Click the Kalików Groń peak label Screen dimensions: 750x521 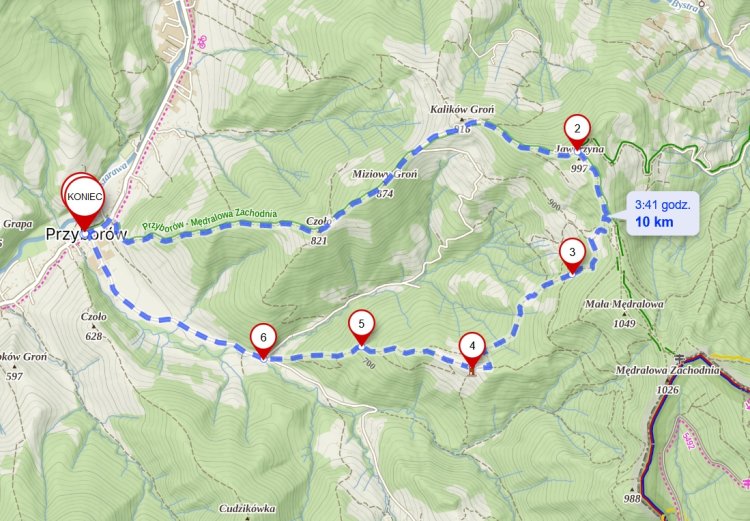click(462, 110)
